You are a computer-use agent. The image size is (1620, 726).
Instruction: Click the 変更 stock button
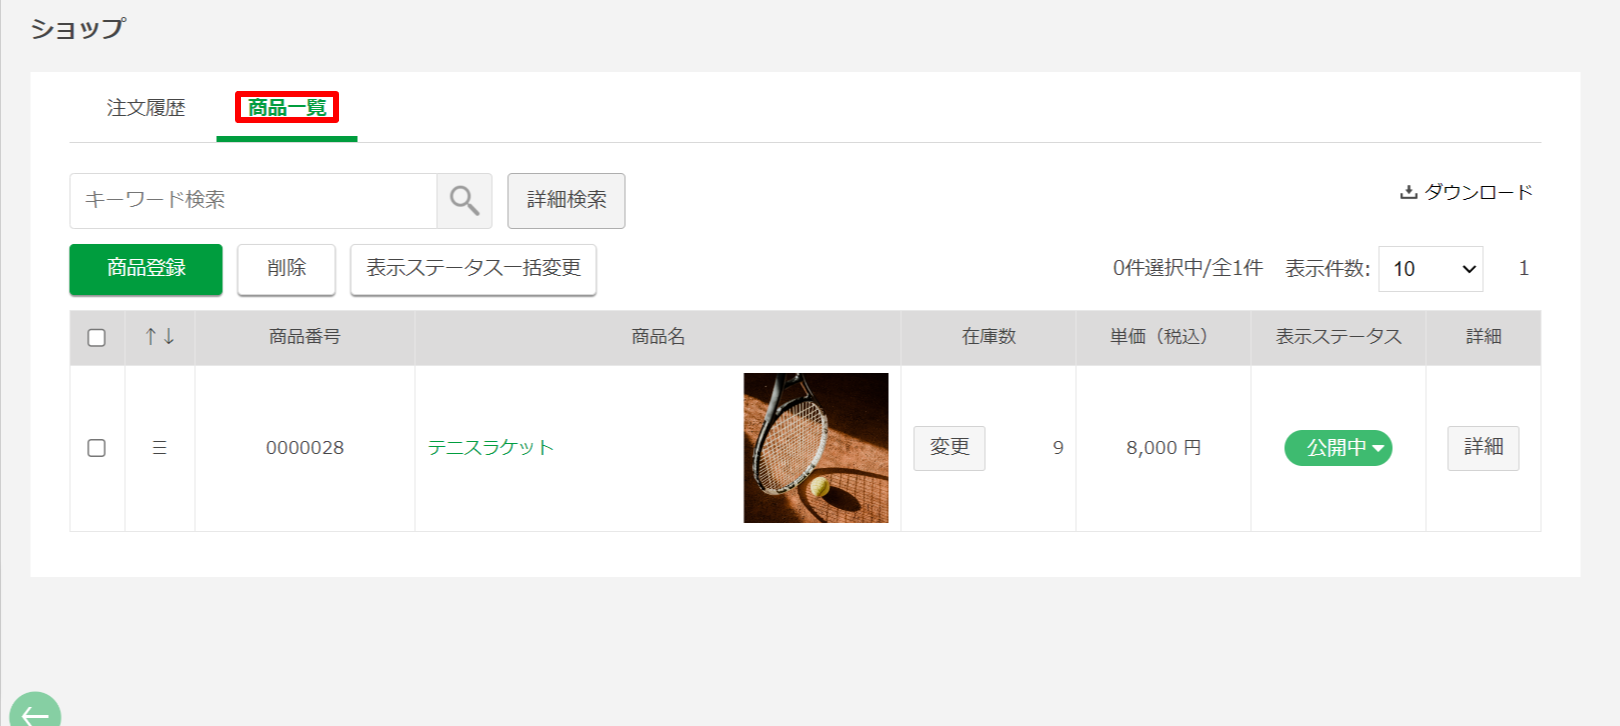[x=949, y=448]
